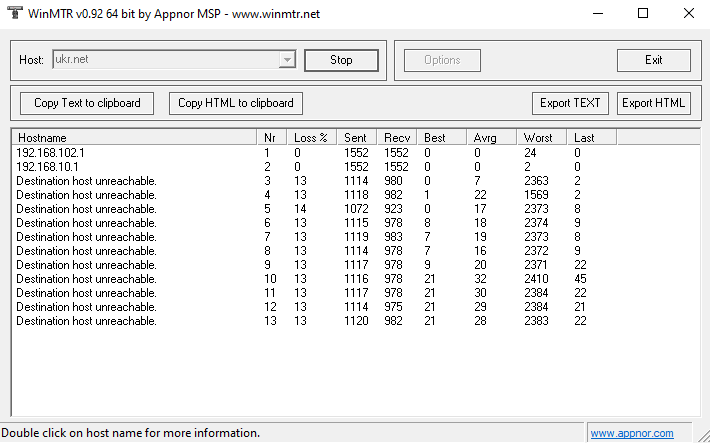
Task: Click the Hostname column header
Action: coord(134,137)
